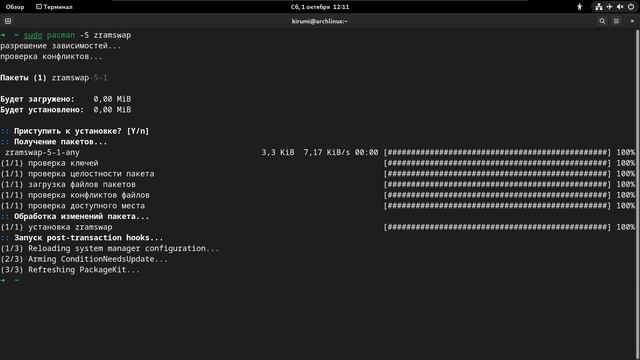This screenshot has width=640, height=360.
Task: Click 'проверка целостности пакета' line
Action: click(x=78, y=174)
